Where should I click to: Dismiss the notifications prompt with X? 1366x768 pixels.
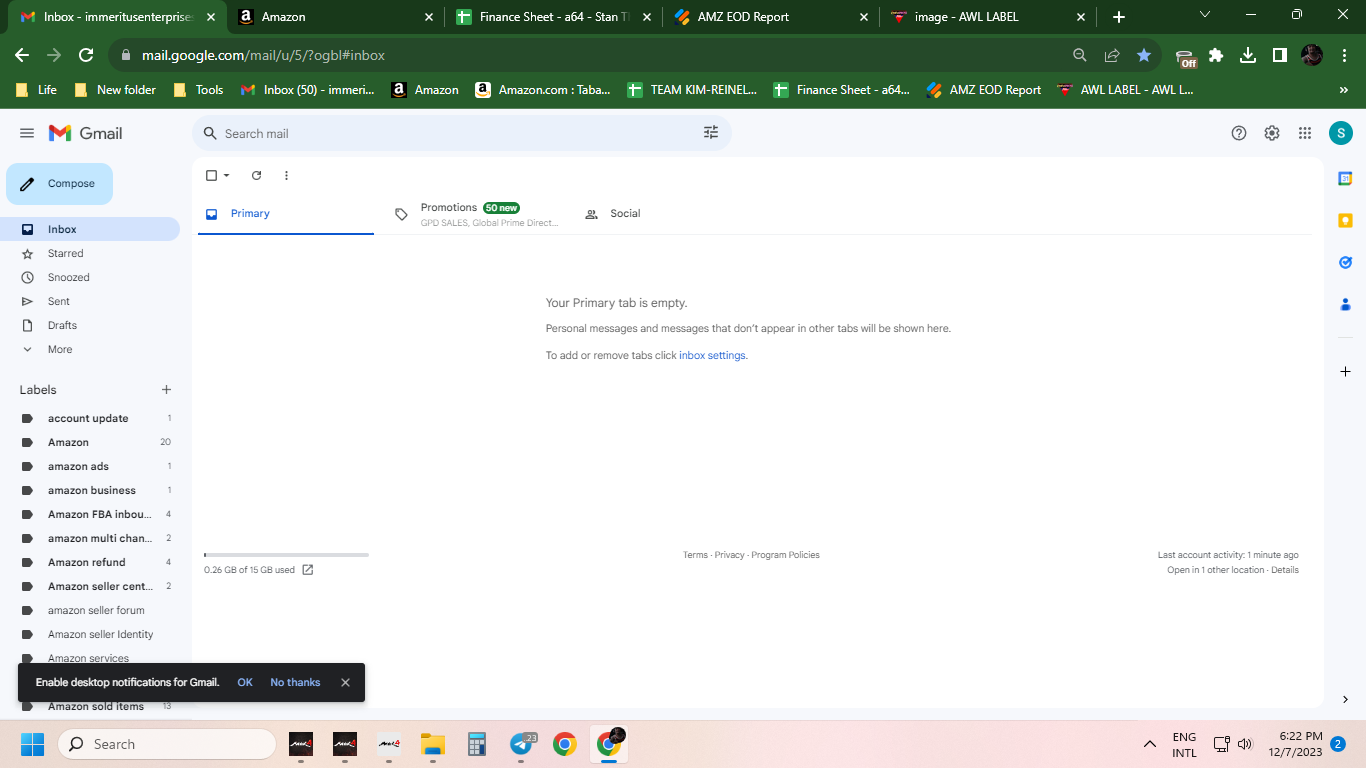point(345,682)
